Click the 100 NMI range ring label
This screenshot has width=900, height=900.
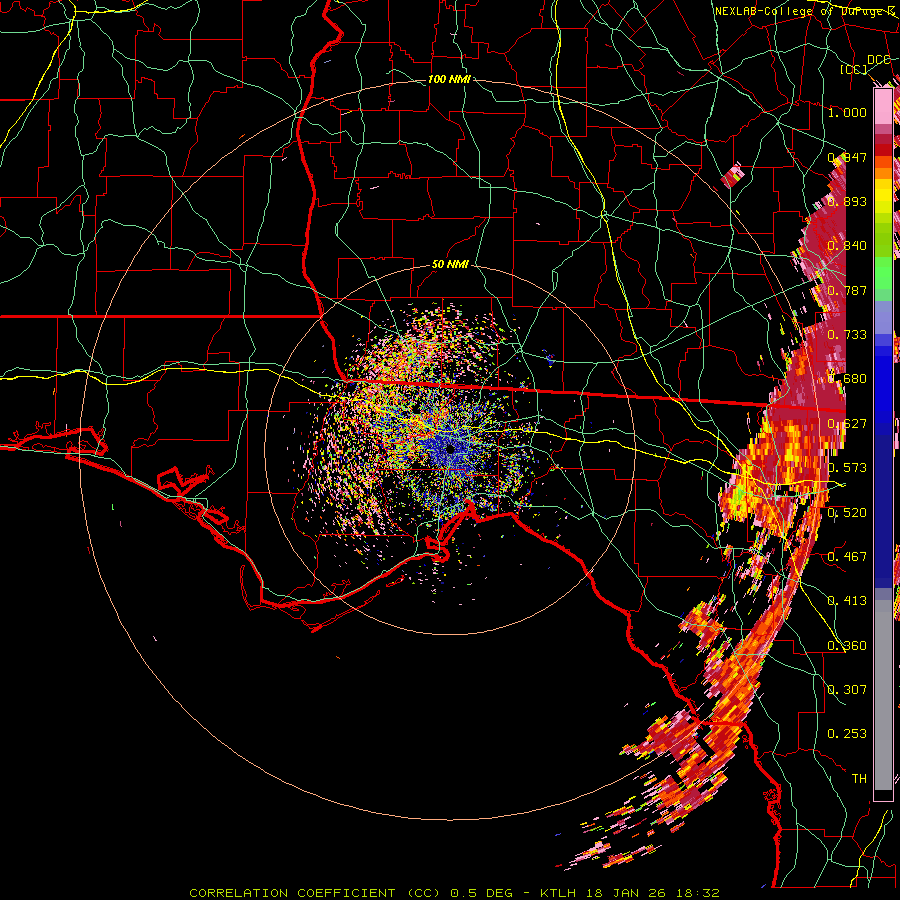click(449, 79)
